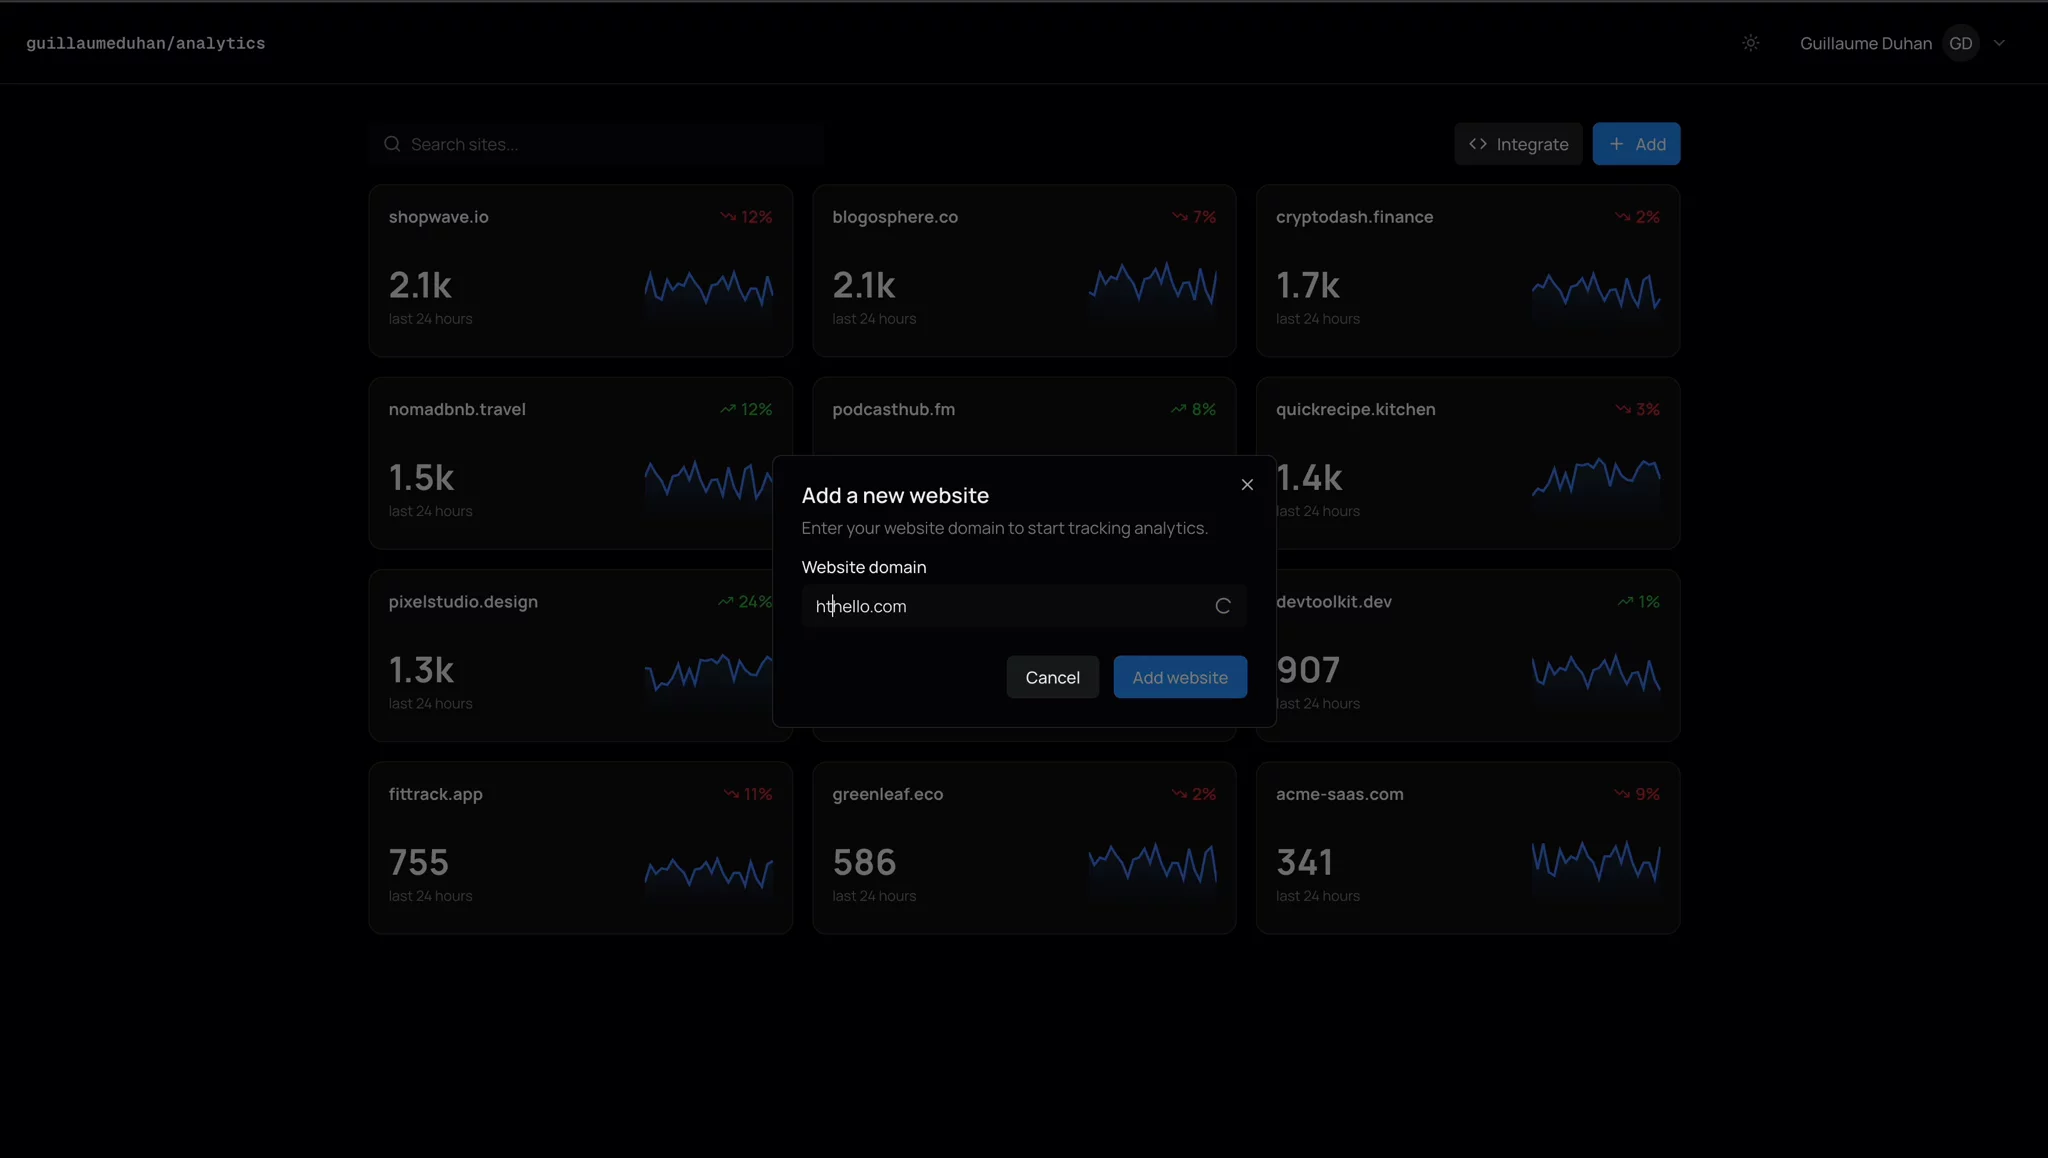Click the cryptodash.finance 2% down trend icon
The image size is (2048, 1158).
coord(1623,217)
